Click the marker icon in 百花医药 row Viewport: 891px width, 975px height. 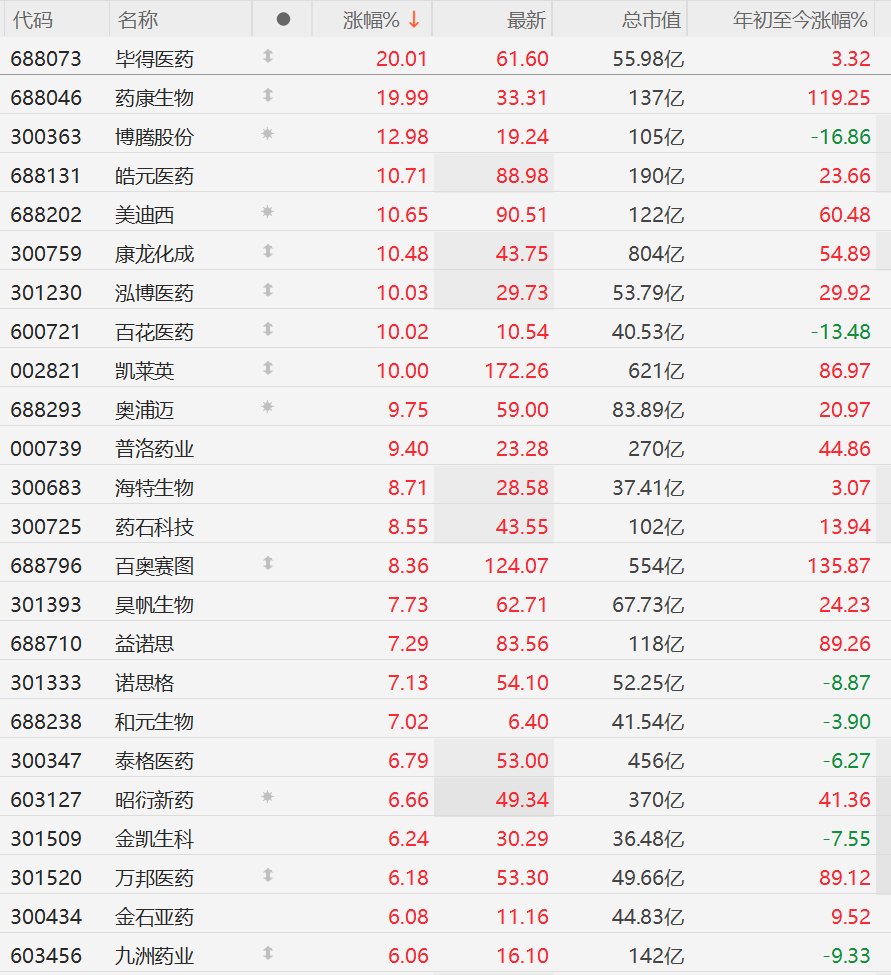click(268, 329)
